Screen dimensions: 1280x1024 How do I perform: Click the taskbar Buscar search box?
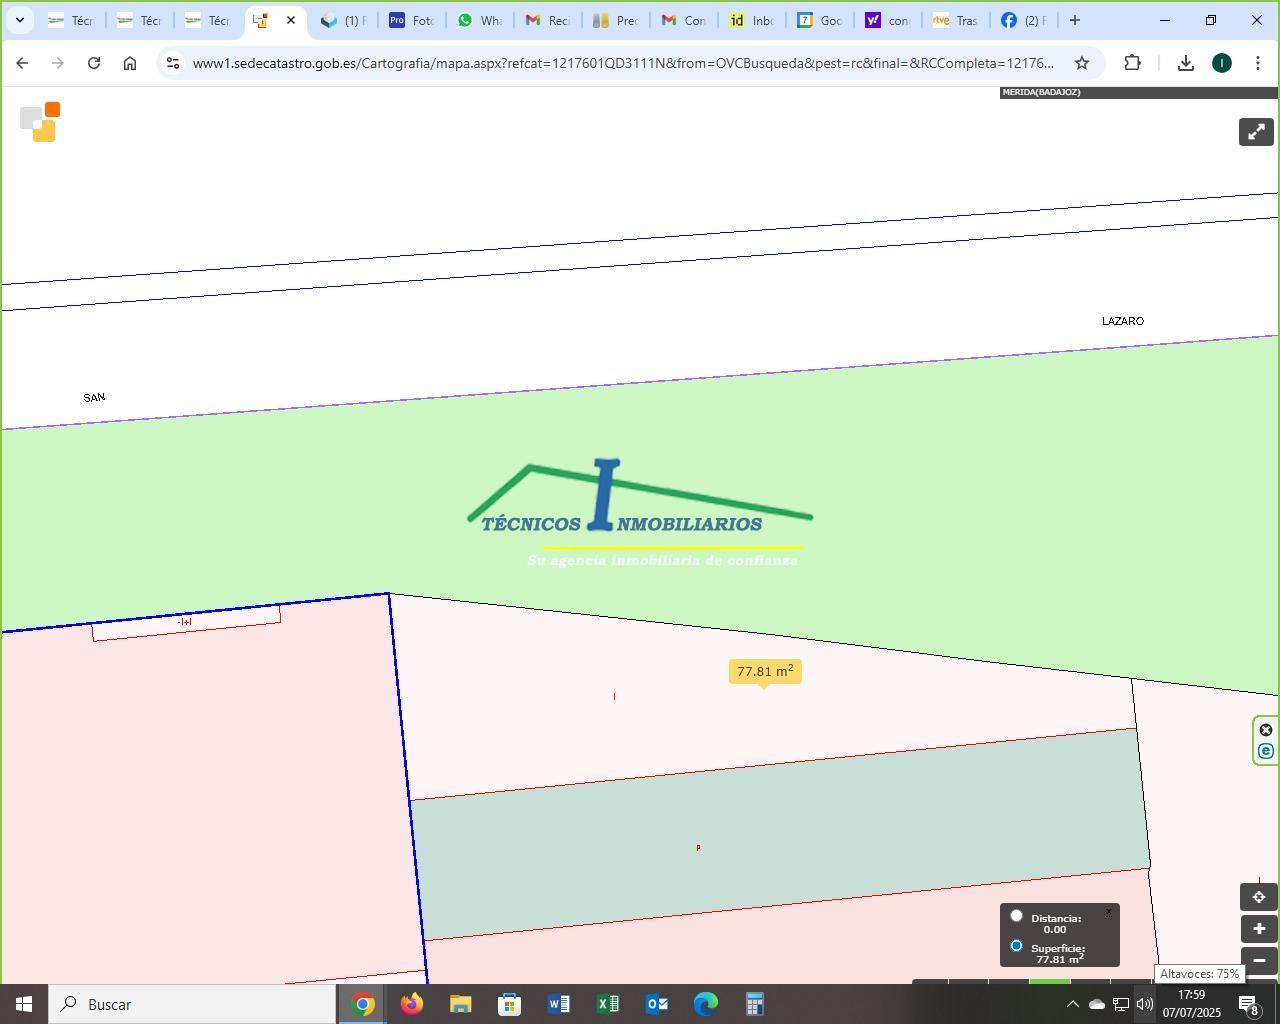pyautogui.click(x=192, y=1004)
